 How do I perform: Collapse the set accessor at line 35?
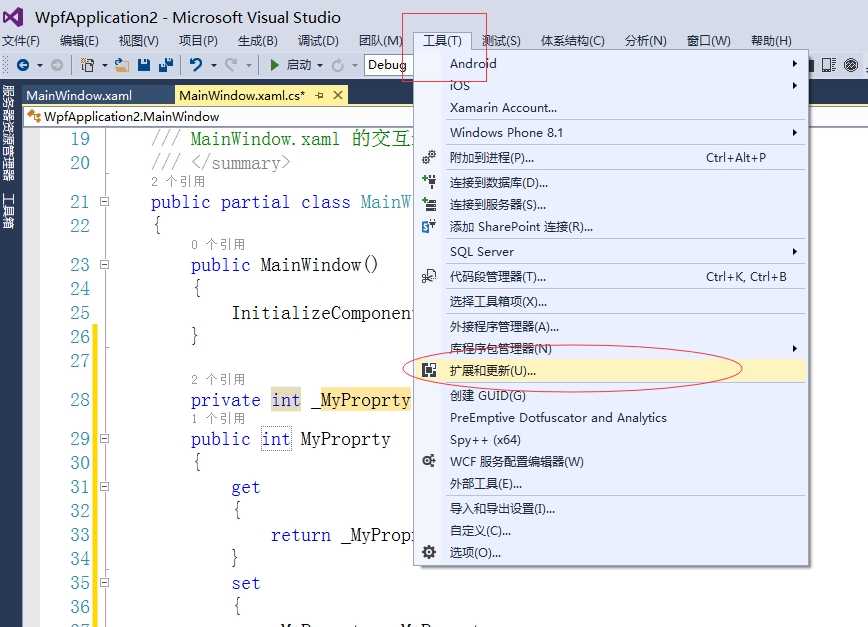pos(104,583)
